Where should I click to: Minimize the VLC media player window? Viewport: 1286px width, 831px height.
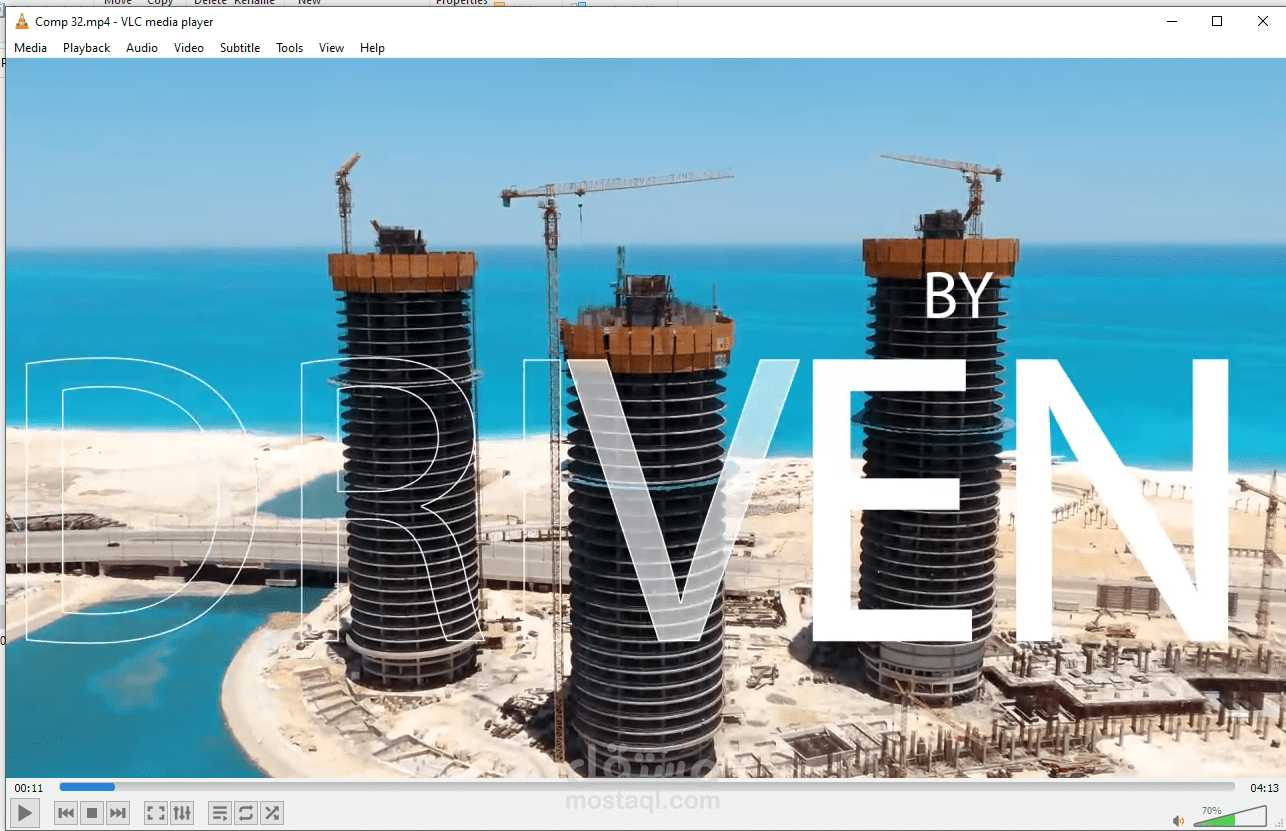1171,21
